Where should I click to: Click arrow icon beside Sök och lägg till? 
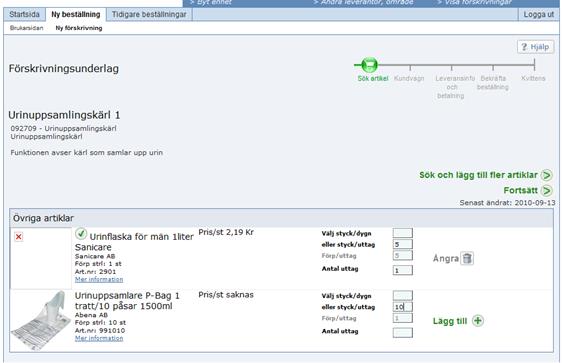click(x=546, y=175)
